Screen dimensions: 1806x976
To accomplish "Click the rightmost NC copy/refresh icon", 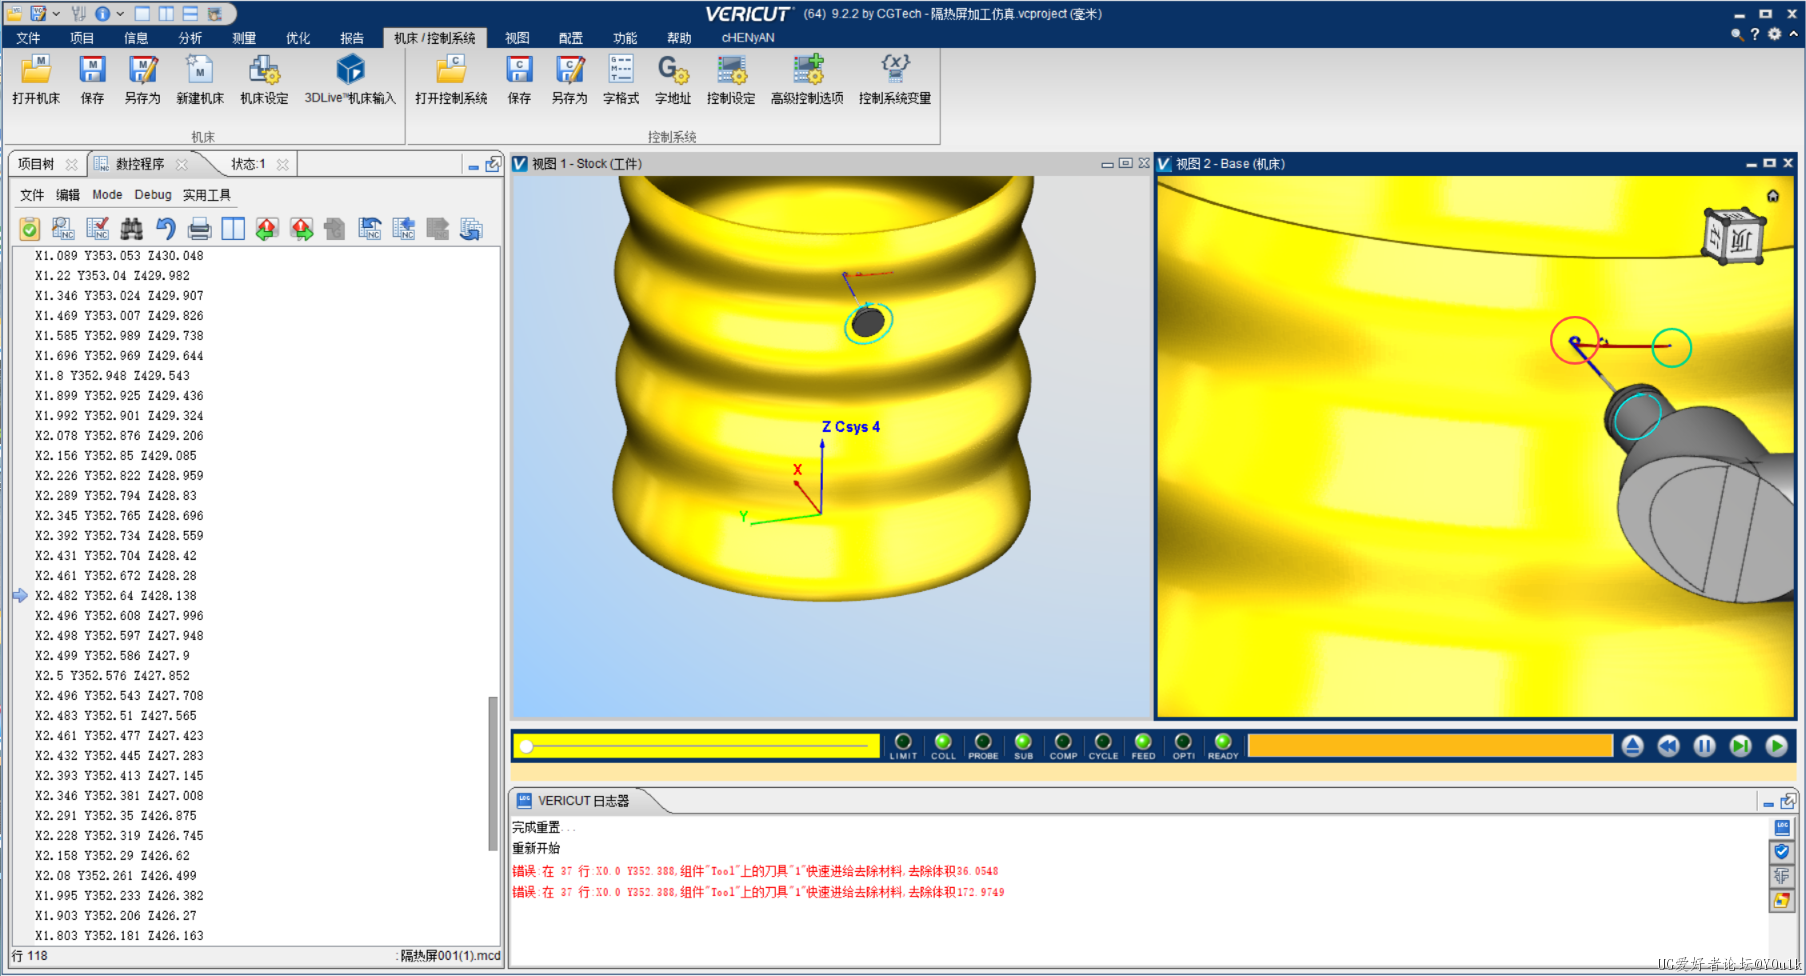I will click(471, 229).
